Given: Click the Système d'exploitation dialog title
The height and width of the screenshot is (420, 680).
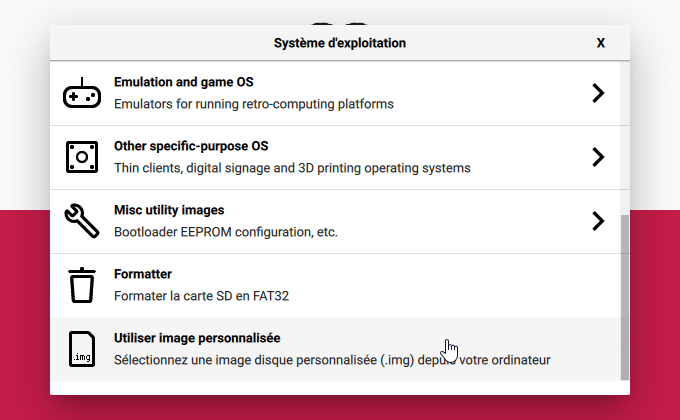Looking at the screenshot, I should [340, 43].
